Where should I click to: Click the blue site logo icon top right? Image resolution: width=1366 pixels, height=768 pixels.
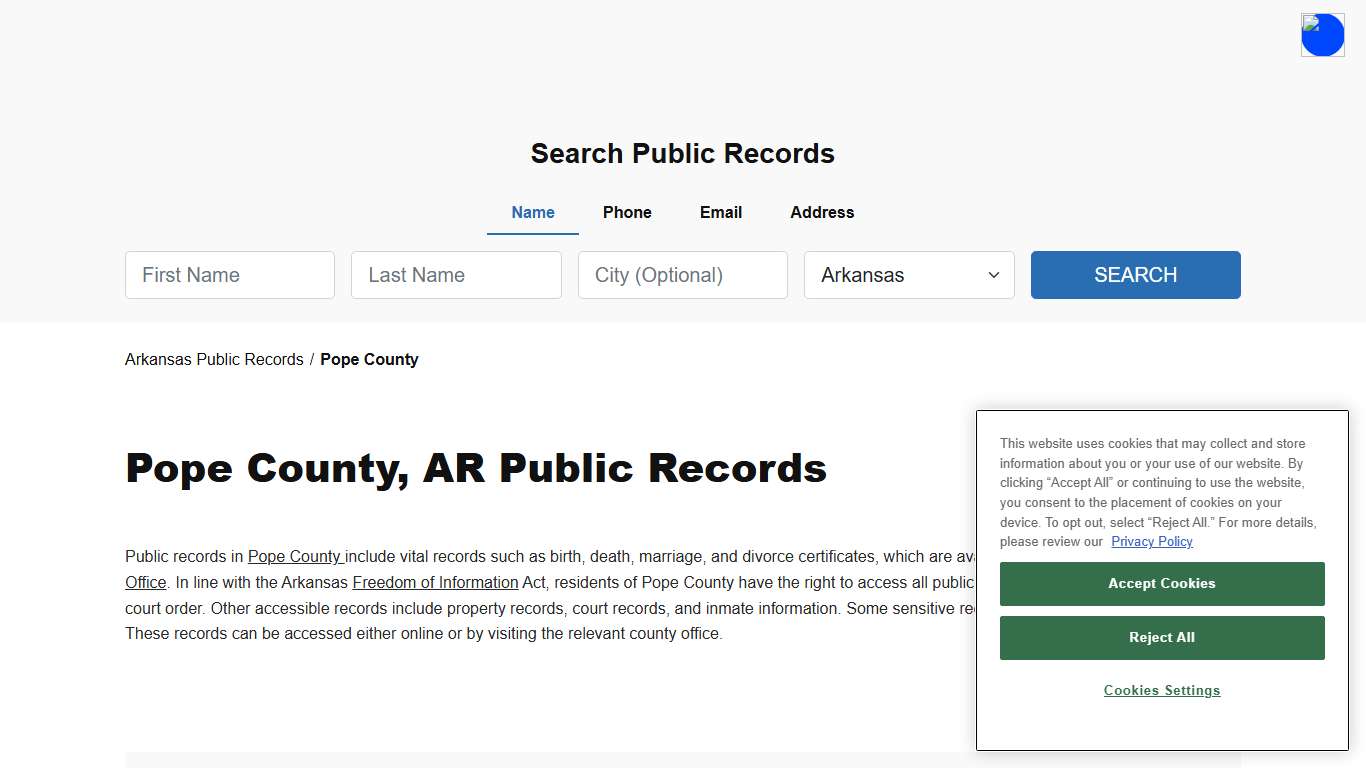tap(1322, 34)
